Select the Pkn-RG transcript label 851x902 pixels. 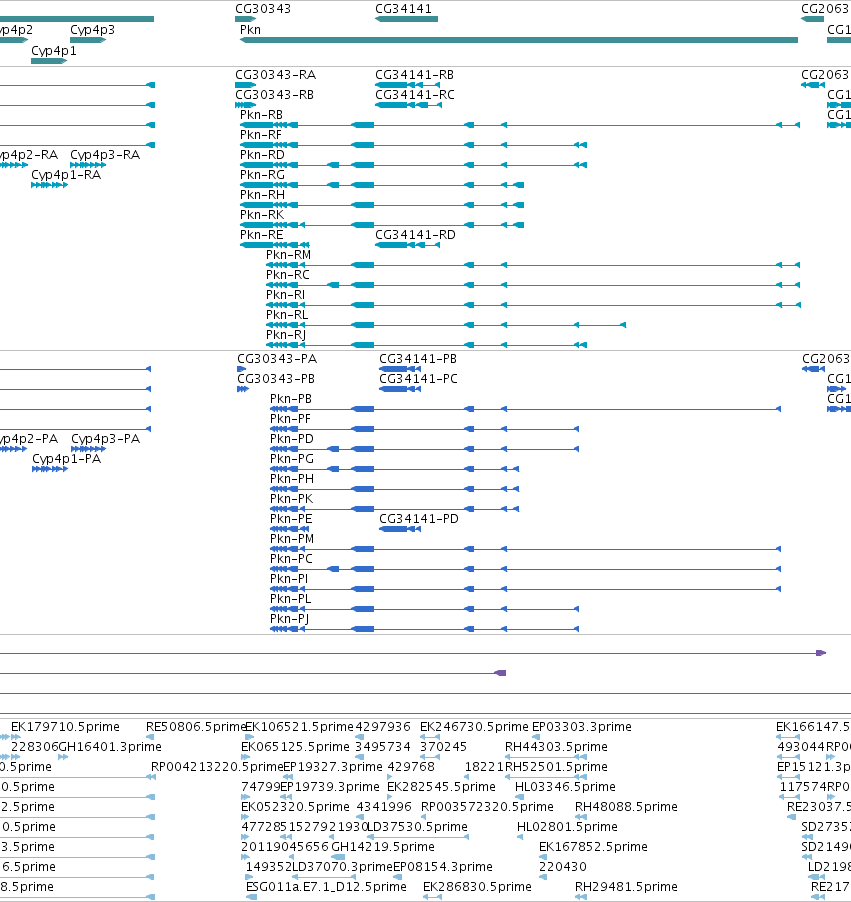pyautogui.click(x=262, y=175)
